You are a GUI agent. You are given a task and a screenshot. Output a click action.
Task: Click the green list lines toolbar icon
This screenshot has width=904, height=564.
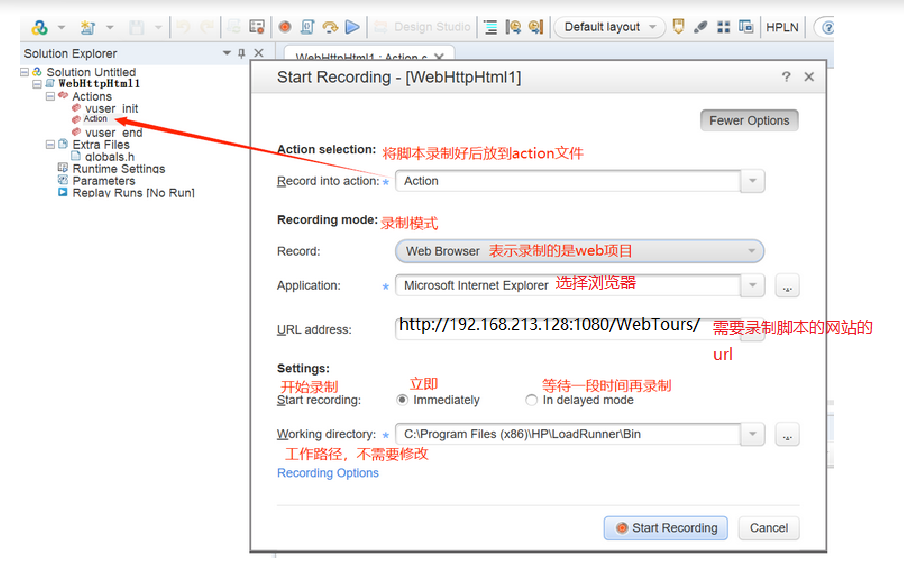click(491, 27)
